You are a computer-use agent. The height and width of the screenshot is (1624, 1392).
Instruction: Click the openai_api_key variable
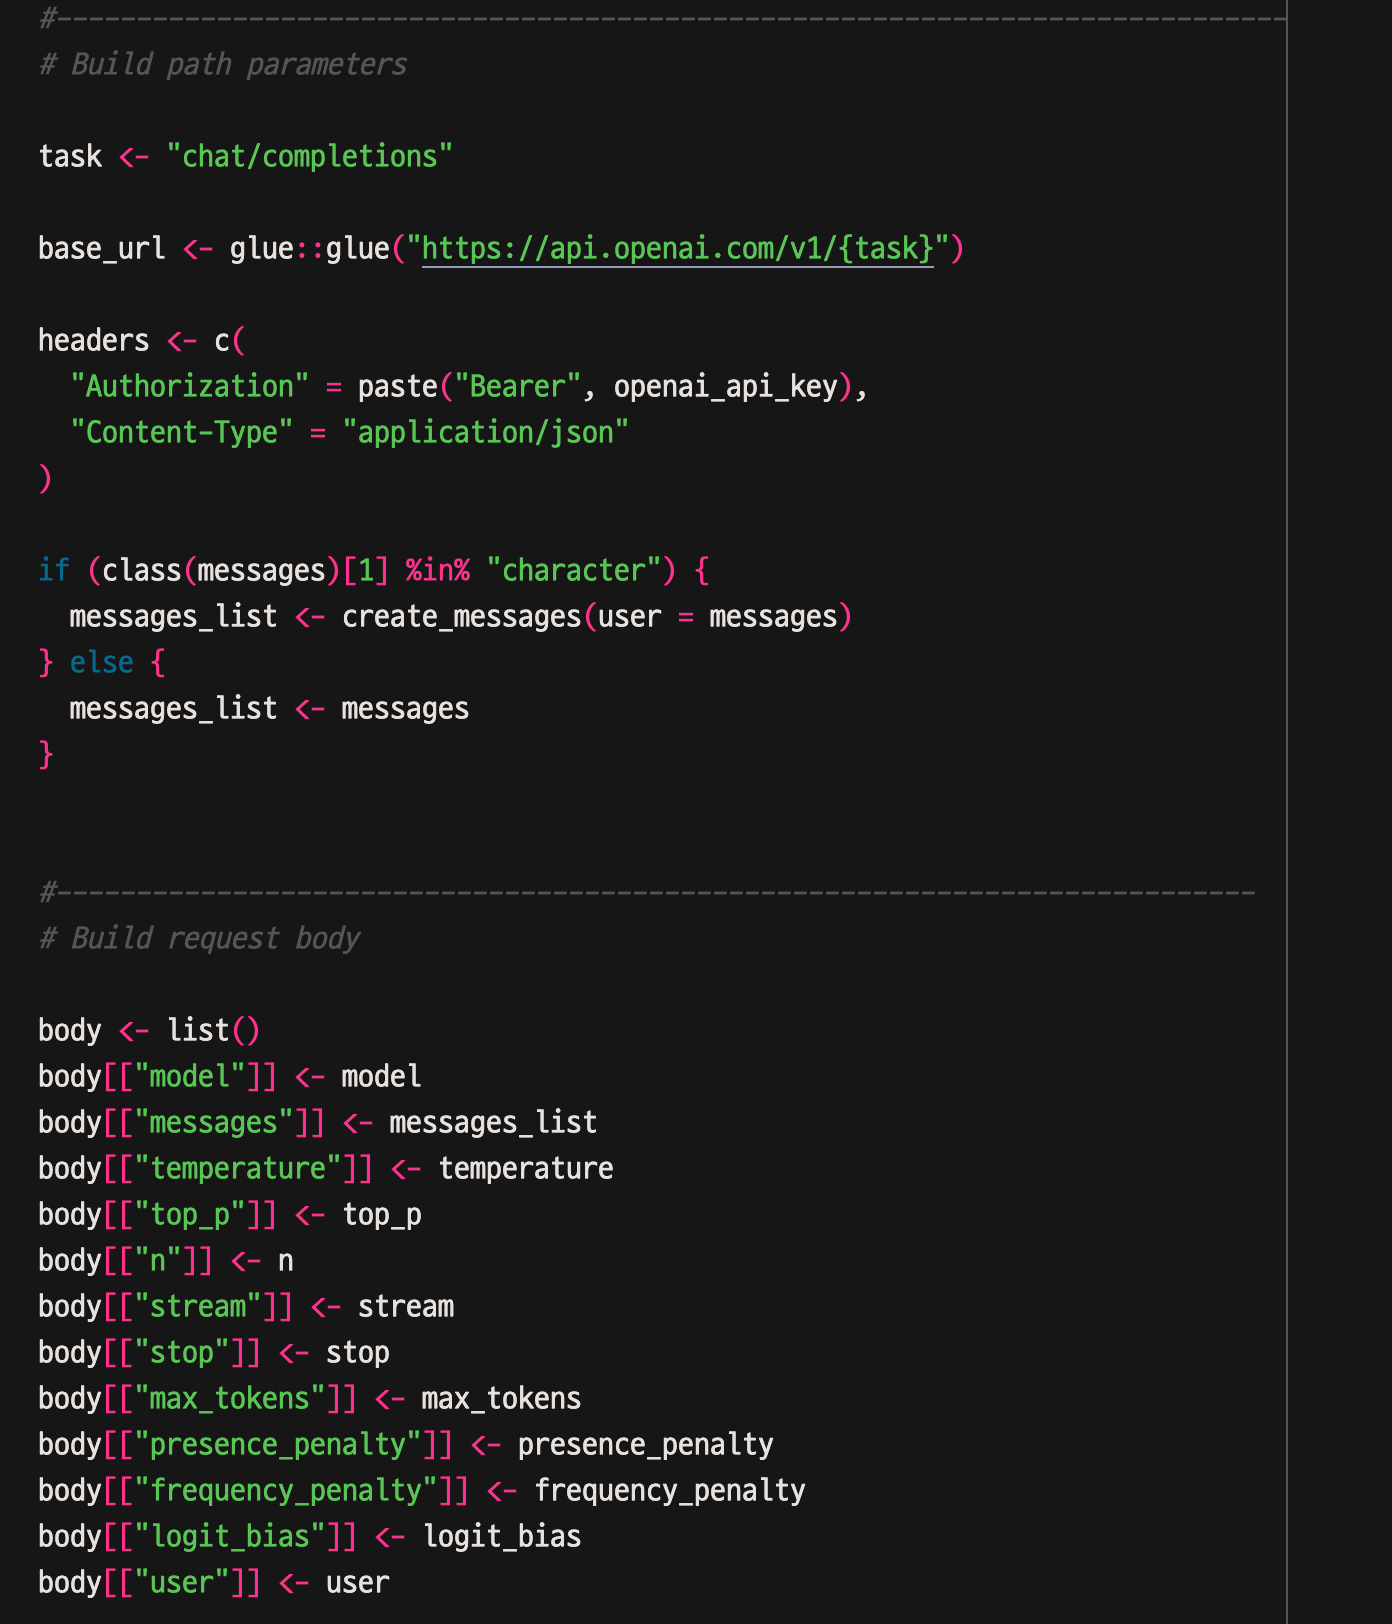click(x=725, y=386)
